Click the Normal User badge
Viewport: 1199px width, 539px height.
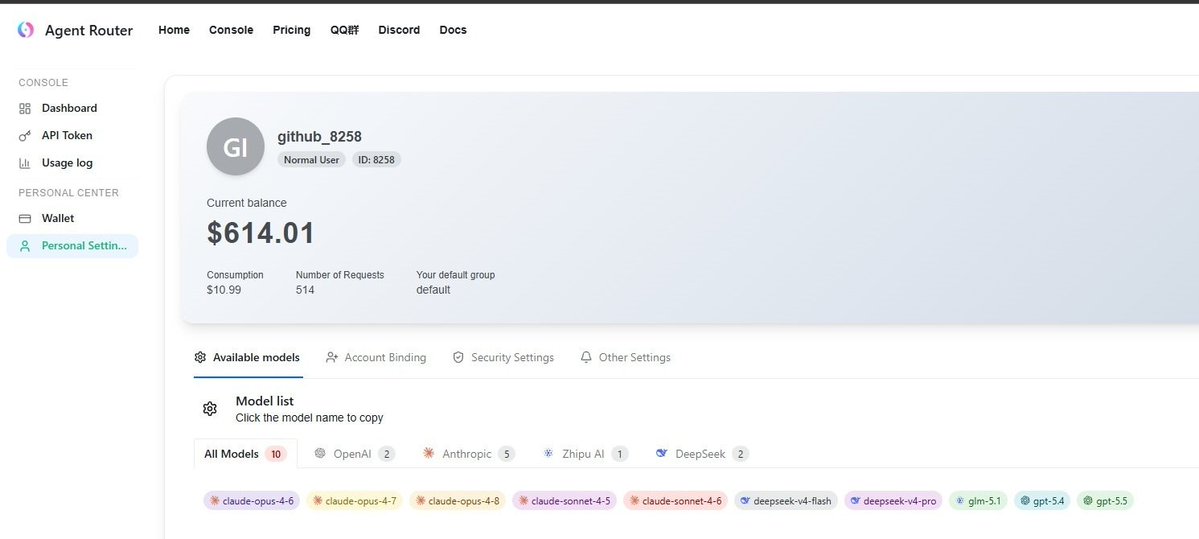click(x=311, y=160)
